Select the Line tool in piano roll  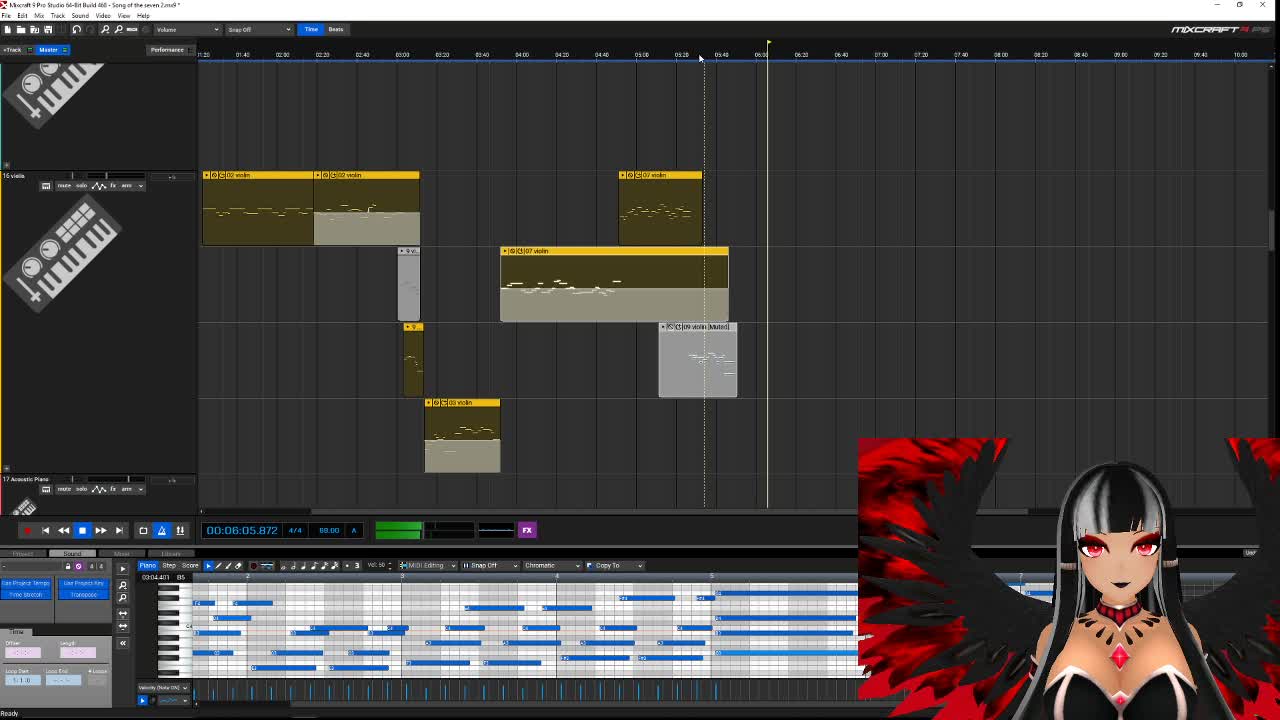point(228,566)
